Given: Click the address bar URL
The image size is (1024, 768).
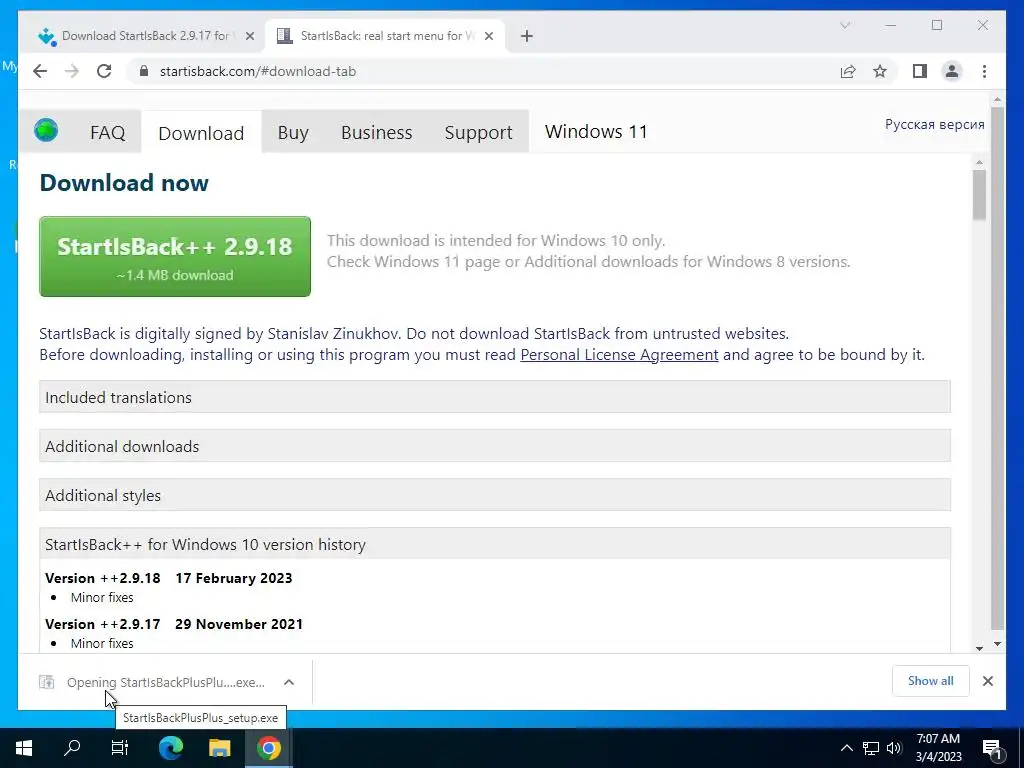Looking at the screenshot, I should click(258, 71).
